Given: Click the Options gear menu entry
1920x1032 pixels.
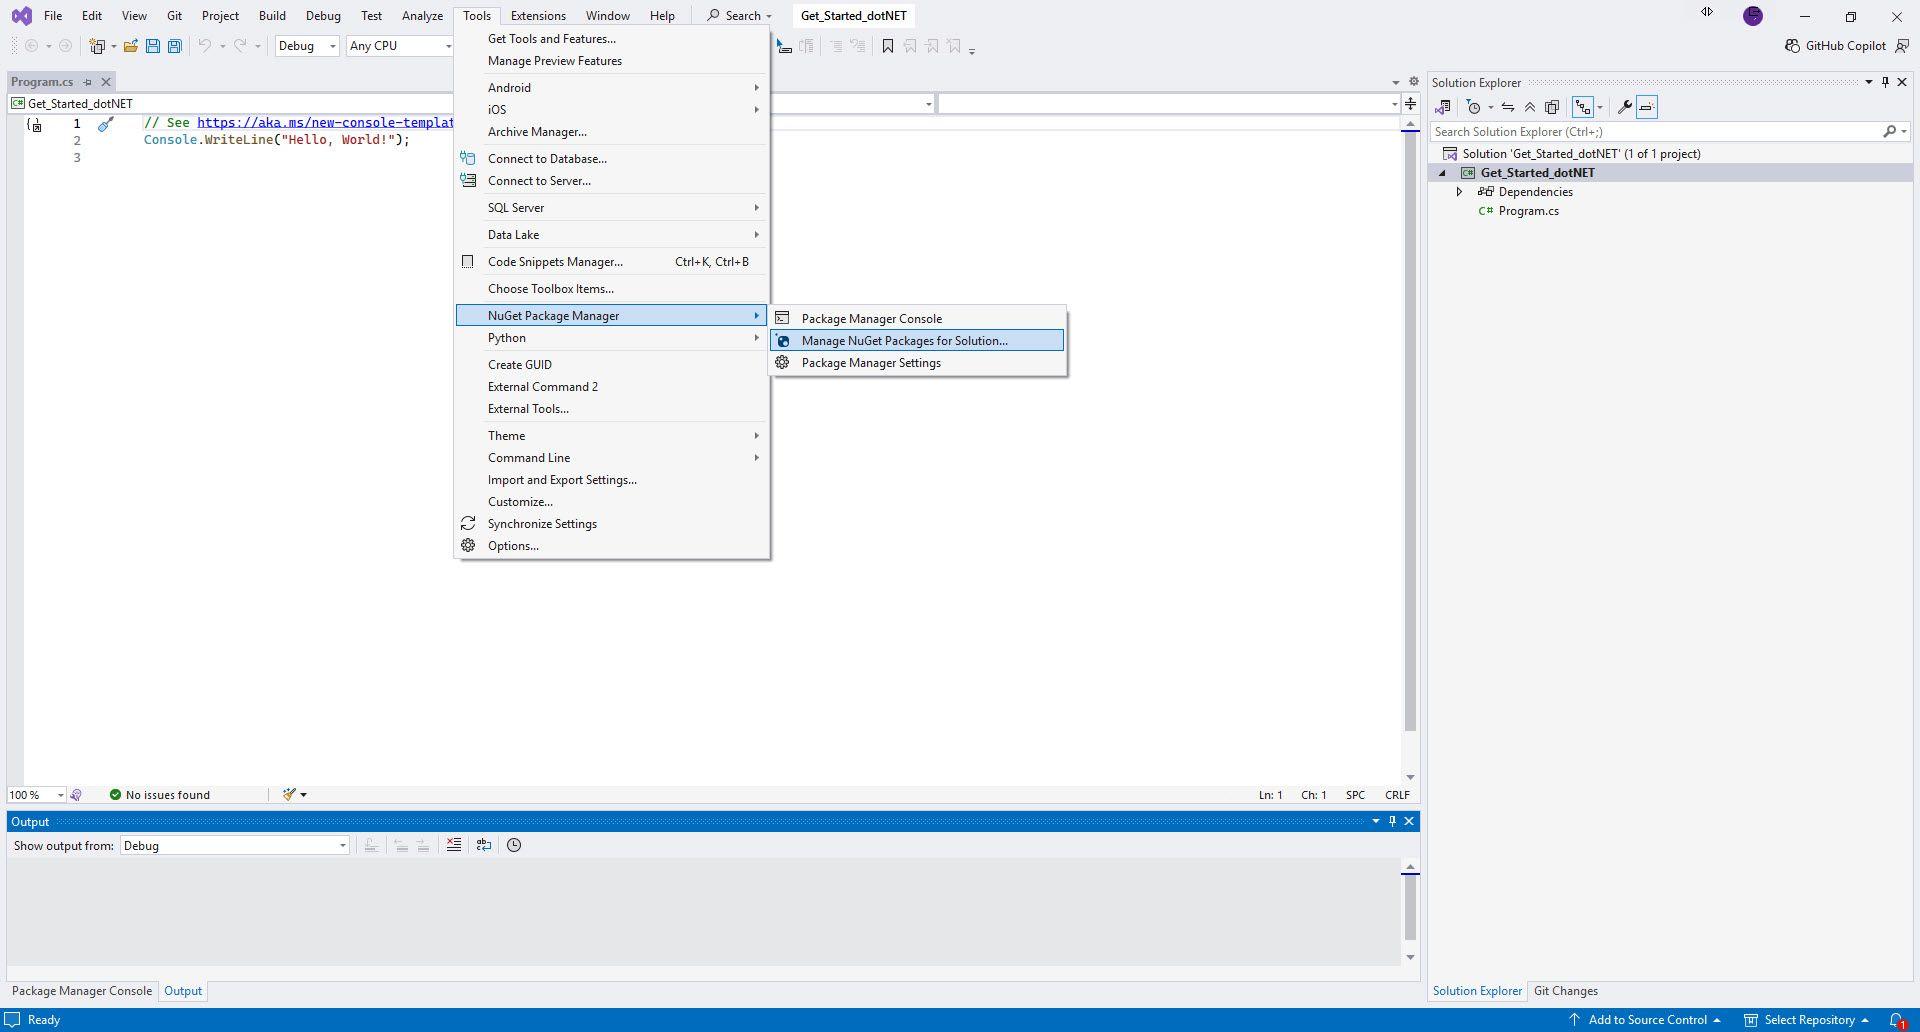Looking at the screenshot, I should click(513, 546).
